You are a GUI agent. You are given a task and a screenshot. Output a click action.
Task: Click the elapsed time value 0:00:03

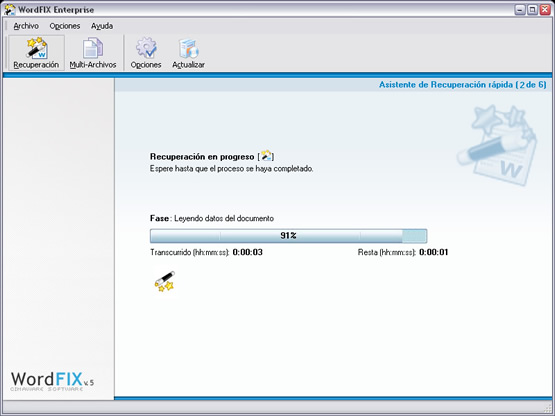(x=247, y=252)
